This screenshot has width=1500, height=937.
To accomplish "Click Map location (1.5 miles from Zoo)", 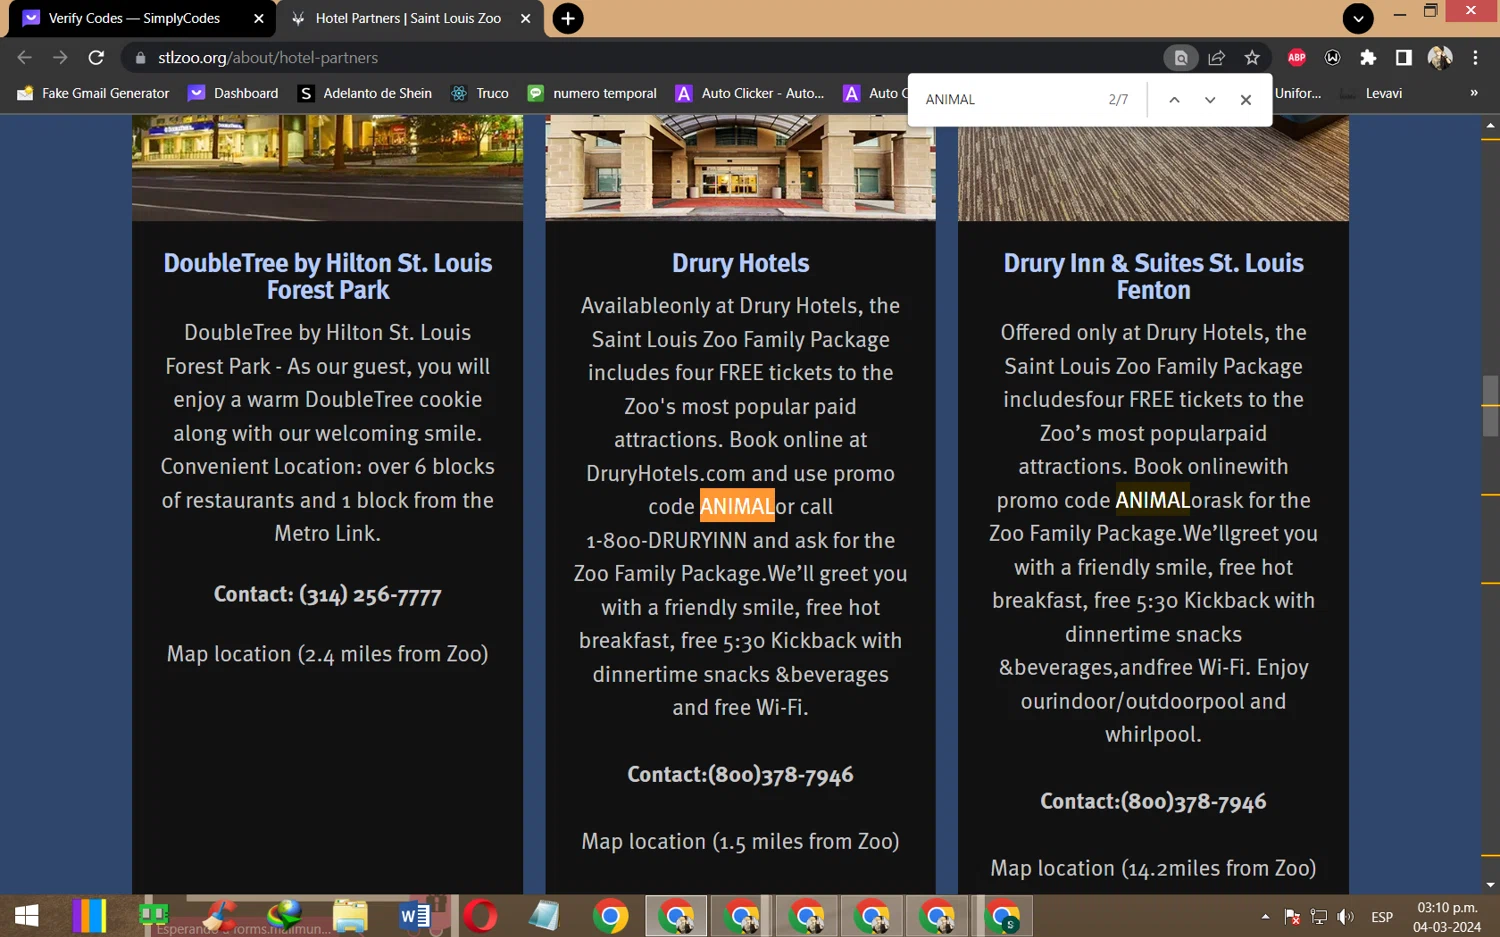I will pyautogui.click(x=740, y=842).
